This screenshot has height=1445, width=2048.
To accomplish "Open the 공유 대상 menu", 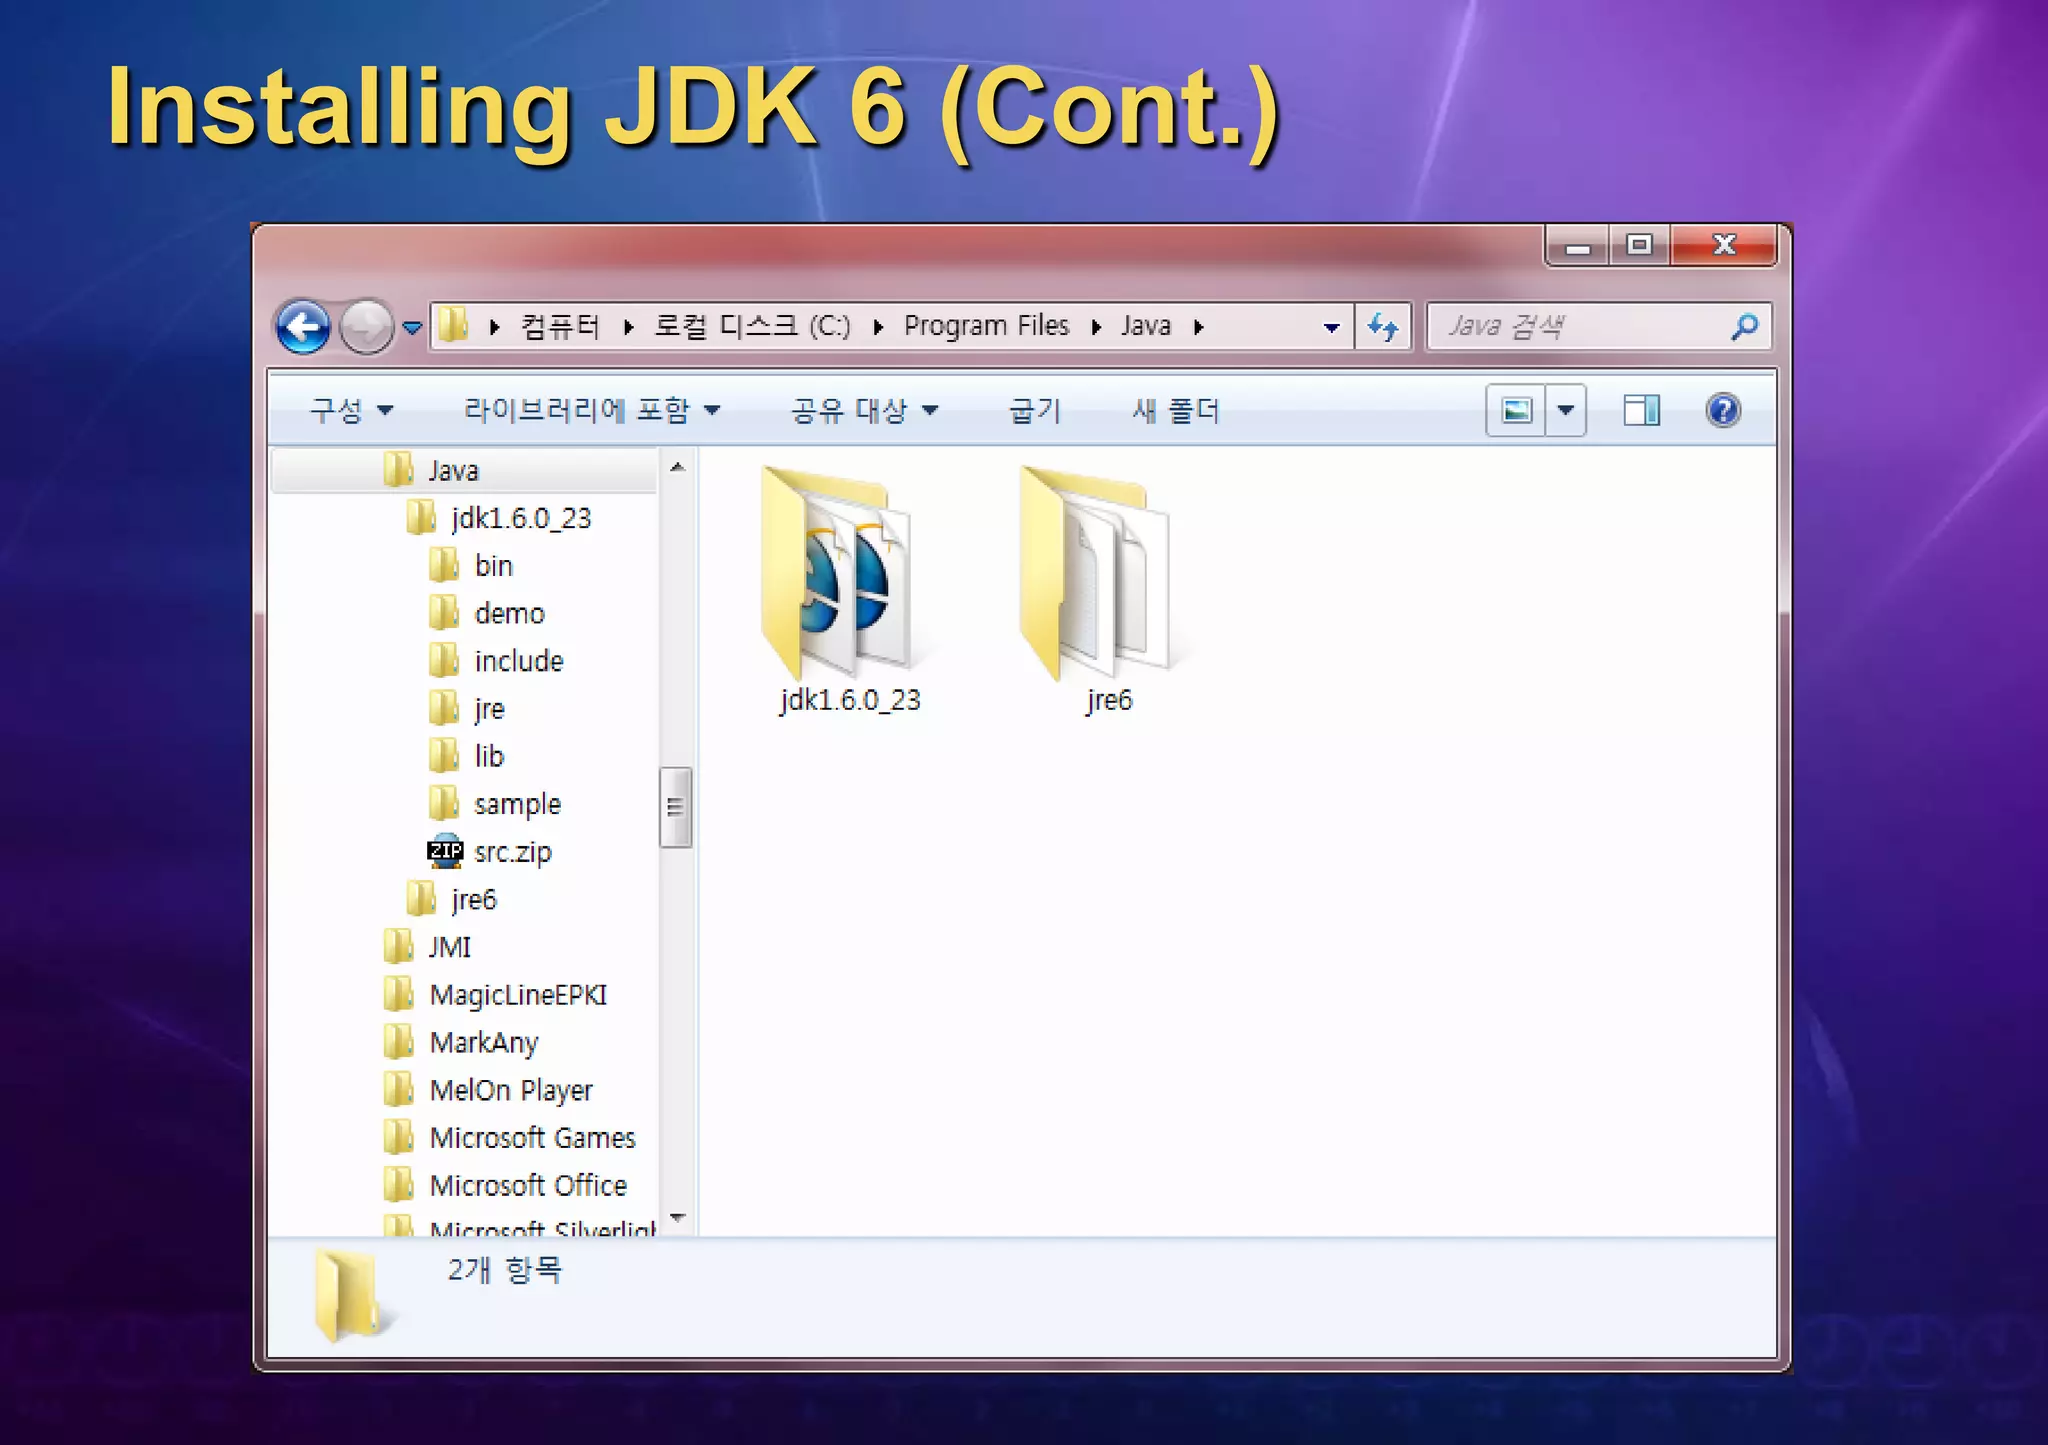I will coord(865,410).
